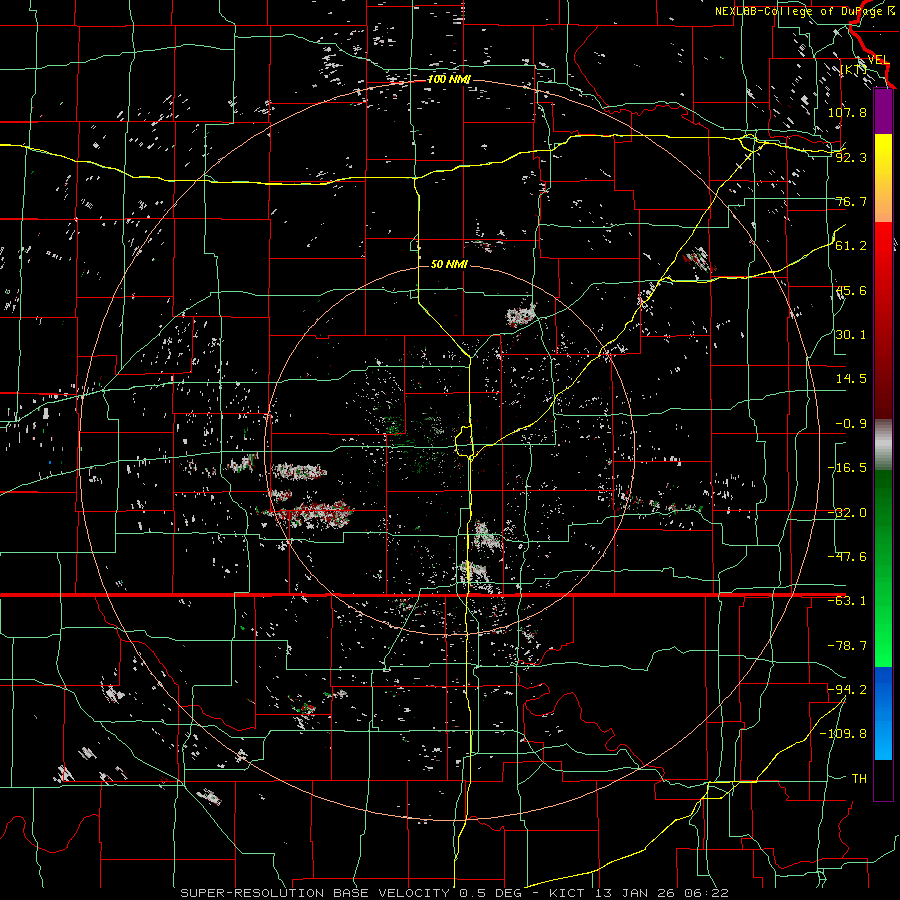Pick the yellow-orange segment of the color bar

pos(883,178)
